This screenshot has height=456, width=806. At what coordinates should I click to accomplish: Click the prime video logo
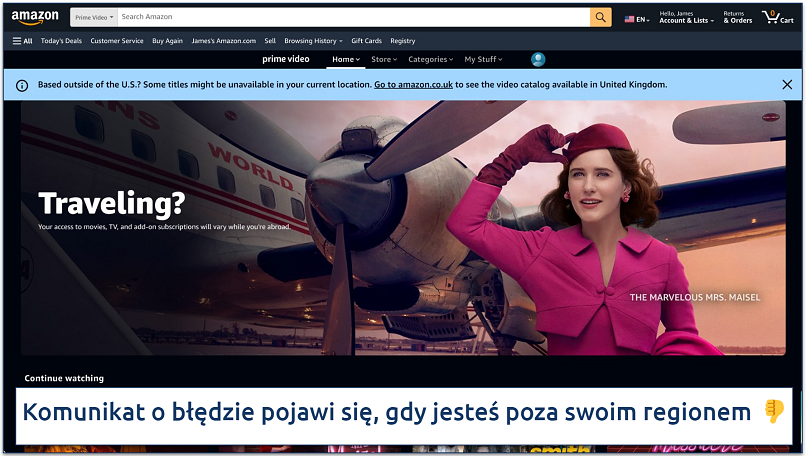286,59
